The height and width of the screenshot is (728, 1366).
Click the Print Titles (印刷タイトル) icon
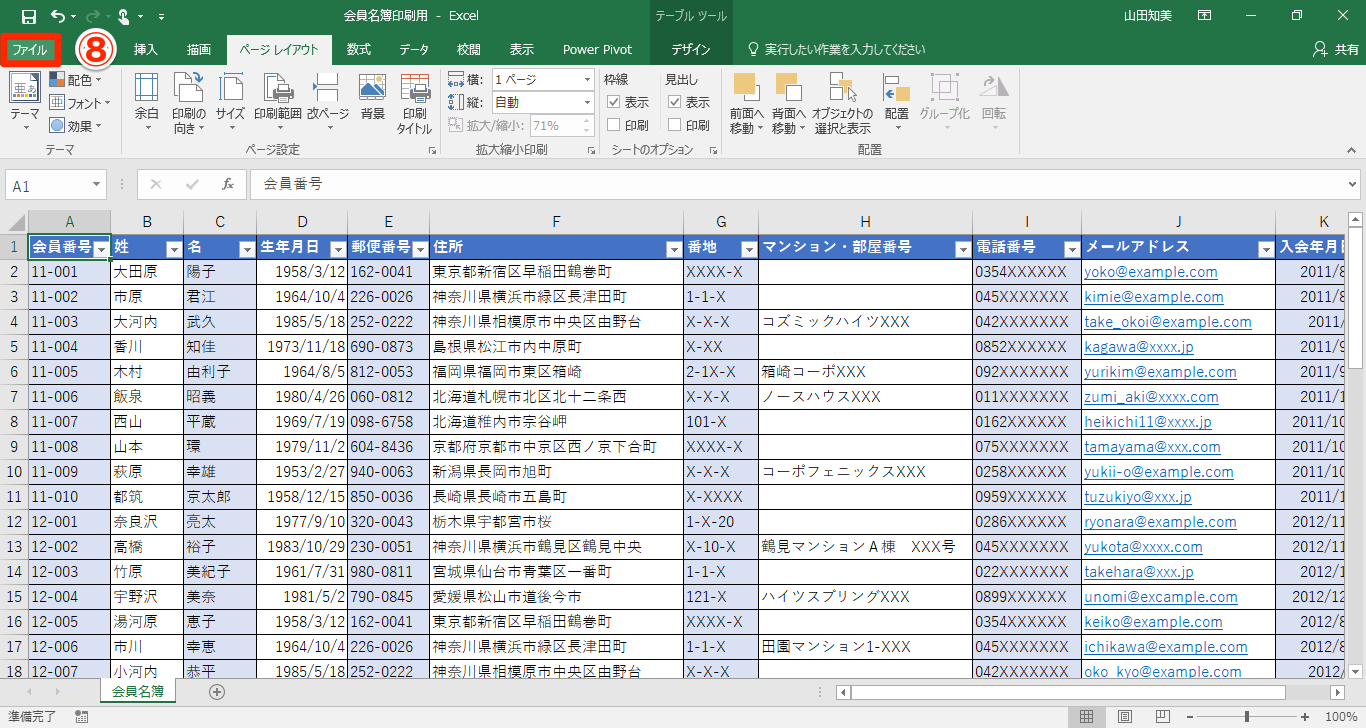point(414,87)
